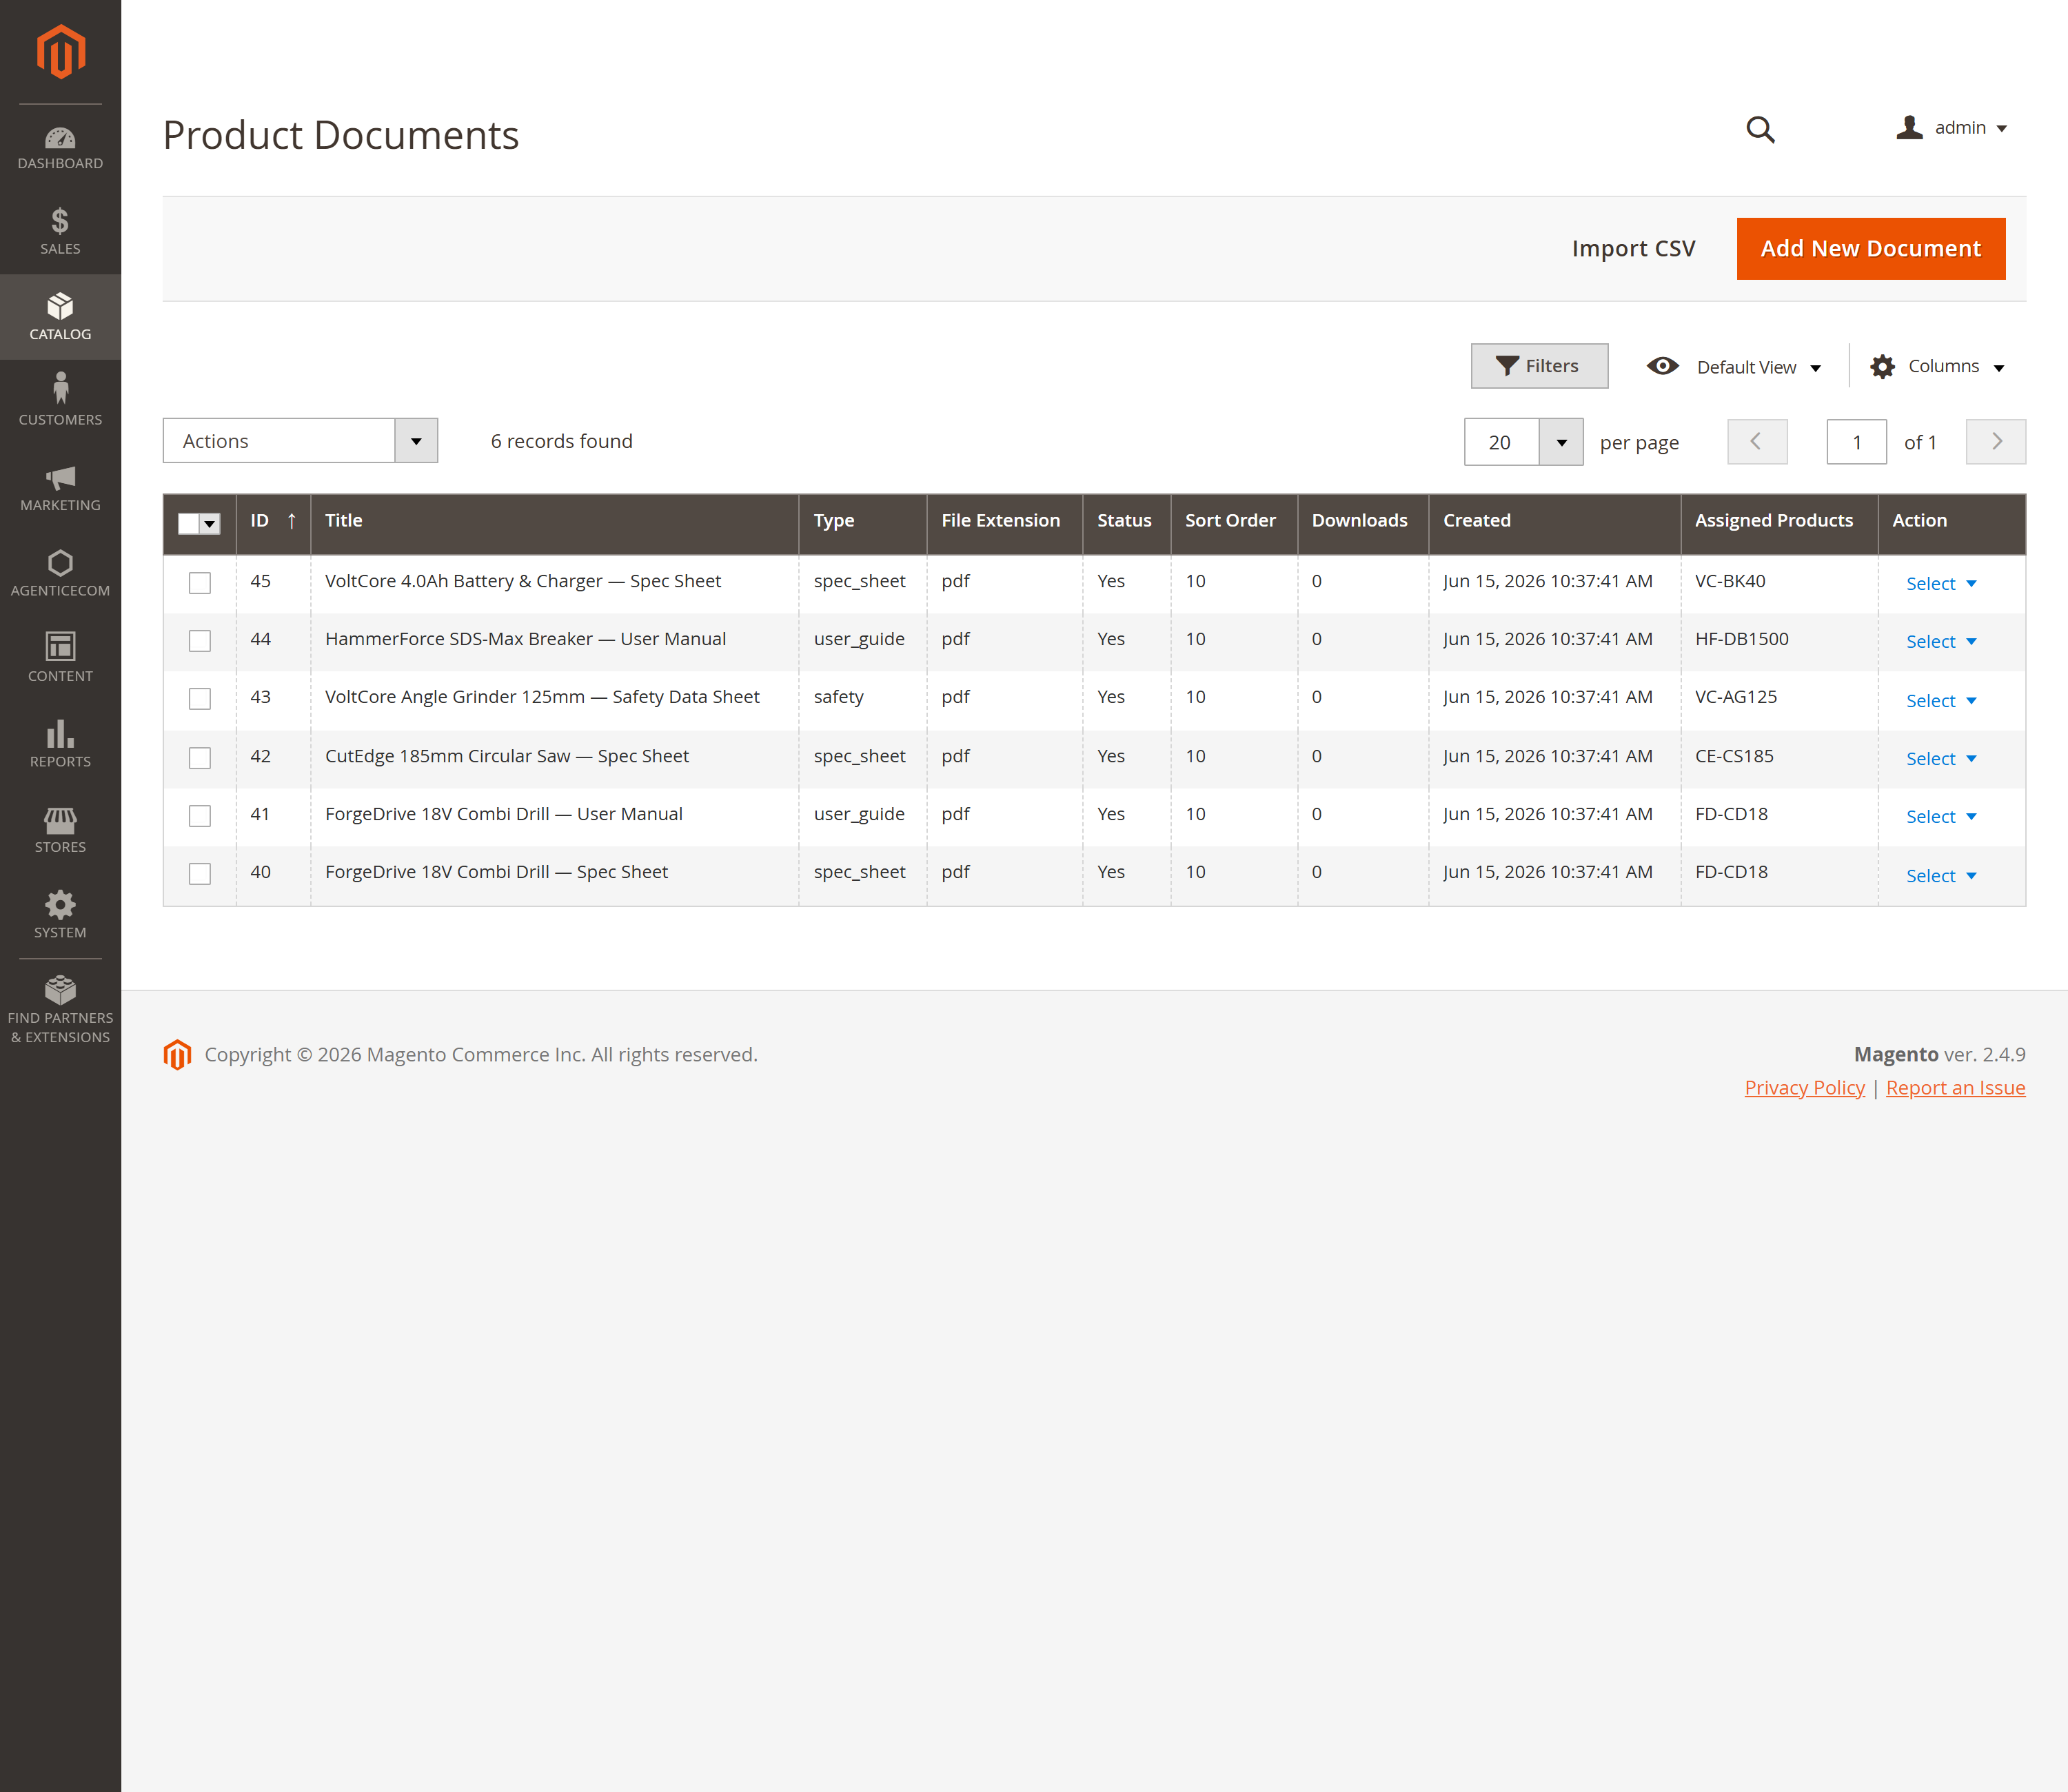Open the Actions mass-action dropdown
This screenshot has width=2068, height=1792.
[x=300, y=441]
